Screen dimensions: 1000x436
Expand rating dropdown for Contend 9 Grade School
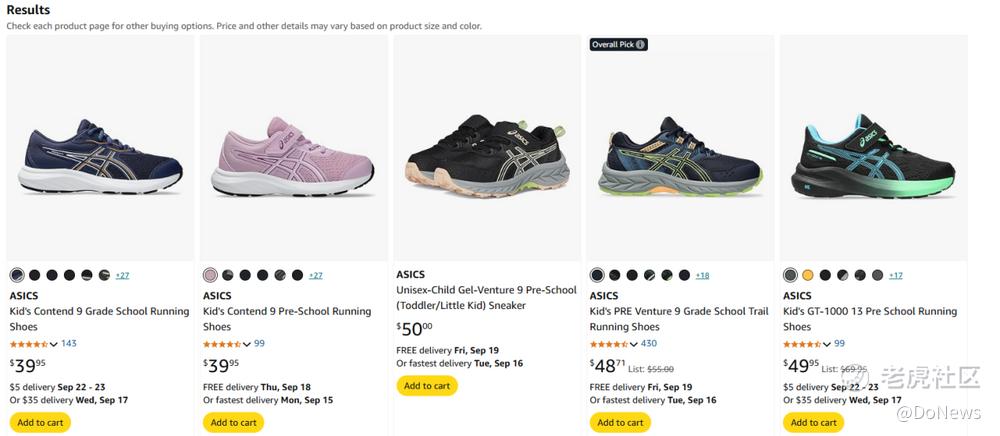(x=54, y=344)
